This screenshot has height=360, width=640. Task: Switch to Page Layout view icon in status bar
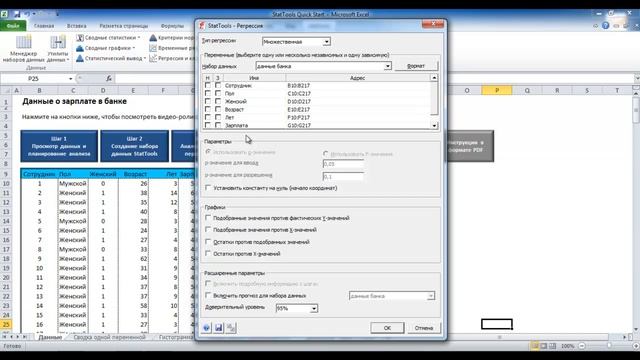(x=544, y=346)
